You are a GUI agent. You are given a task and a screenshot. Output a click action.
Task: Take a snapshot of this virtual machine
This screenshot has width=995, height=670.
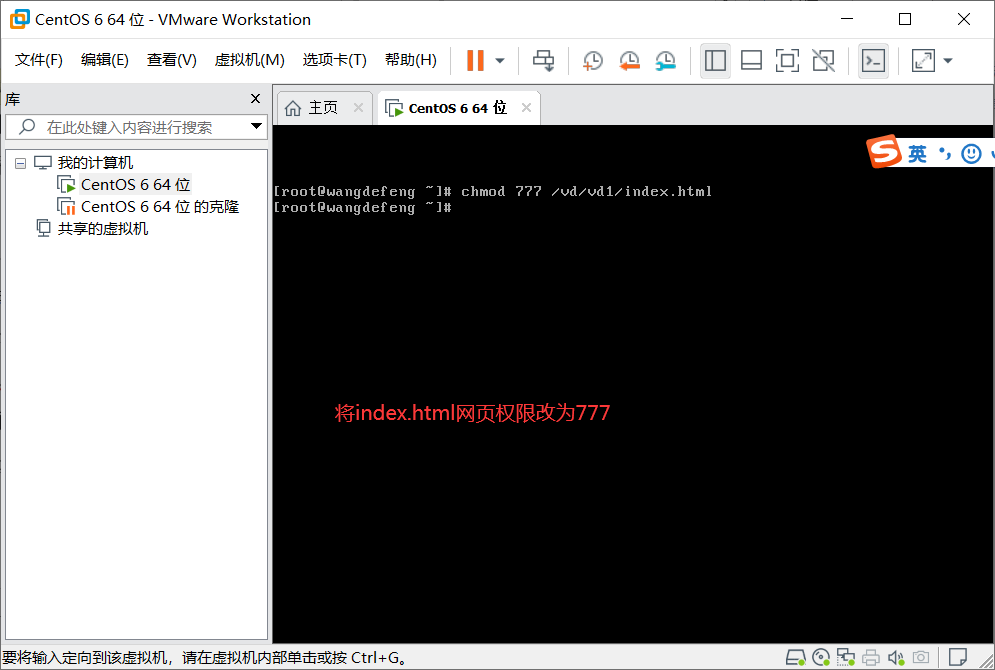click(593, 61)
